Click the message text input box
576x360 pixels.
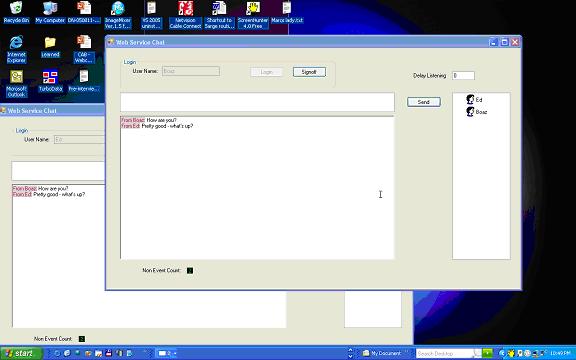pyautogui.click(x=258, y=102)
